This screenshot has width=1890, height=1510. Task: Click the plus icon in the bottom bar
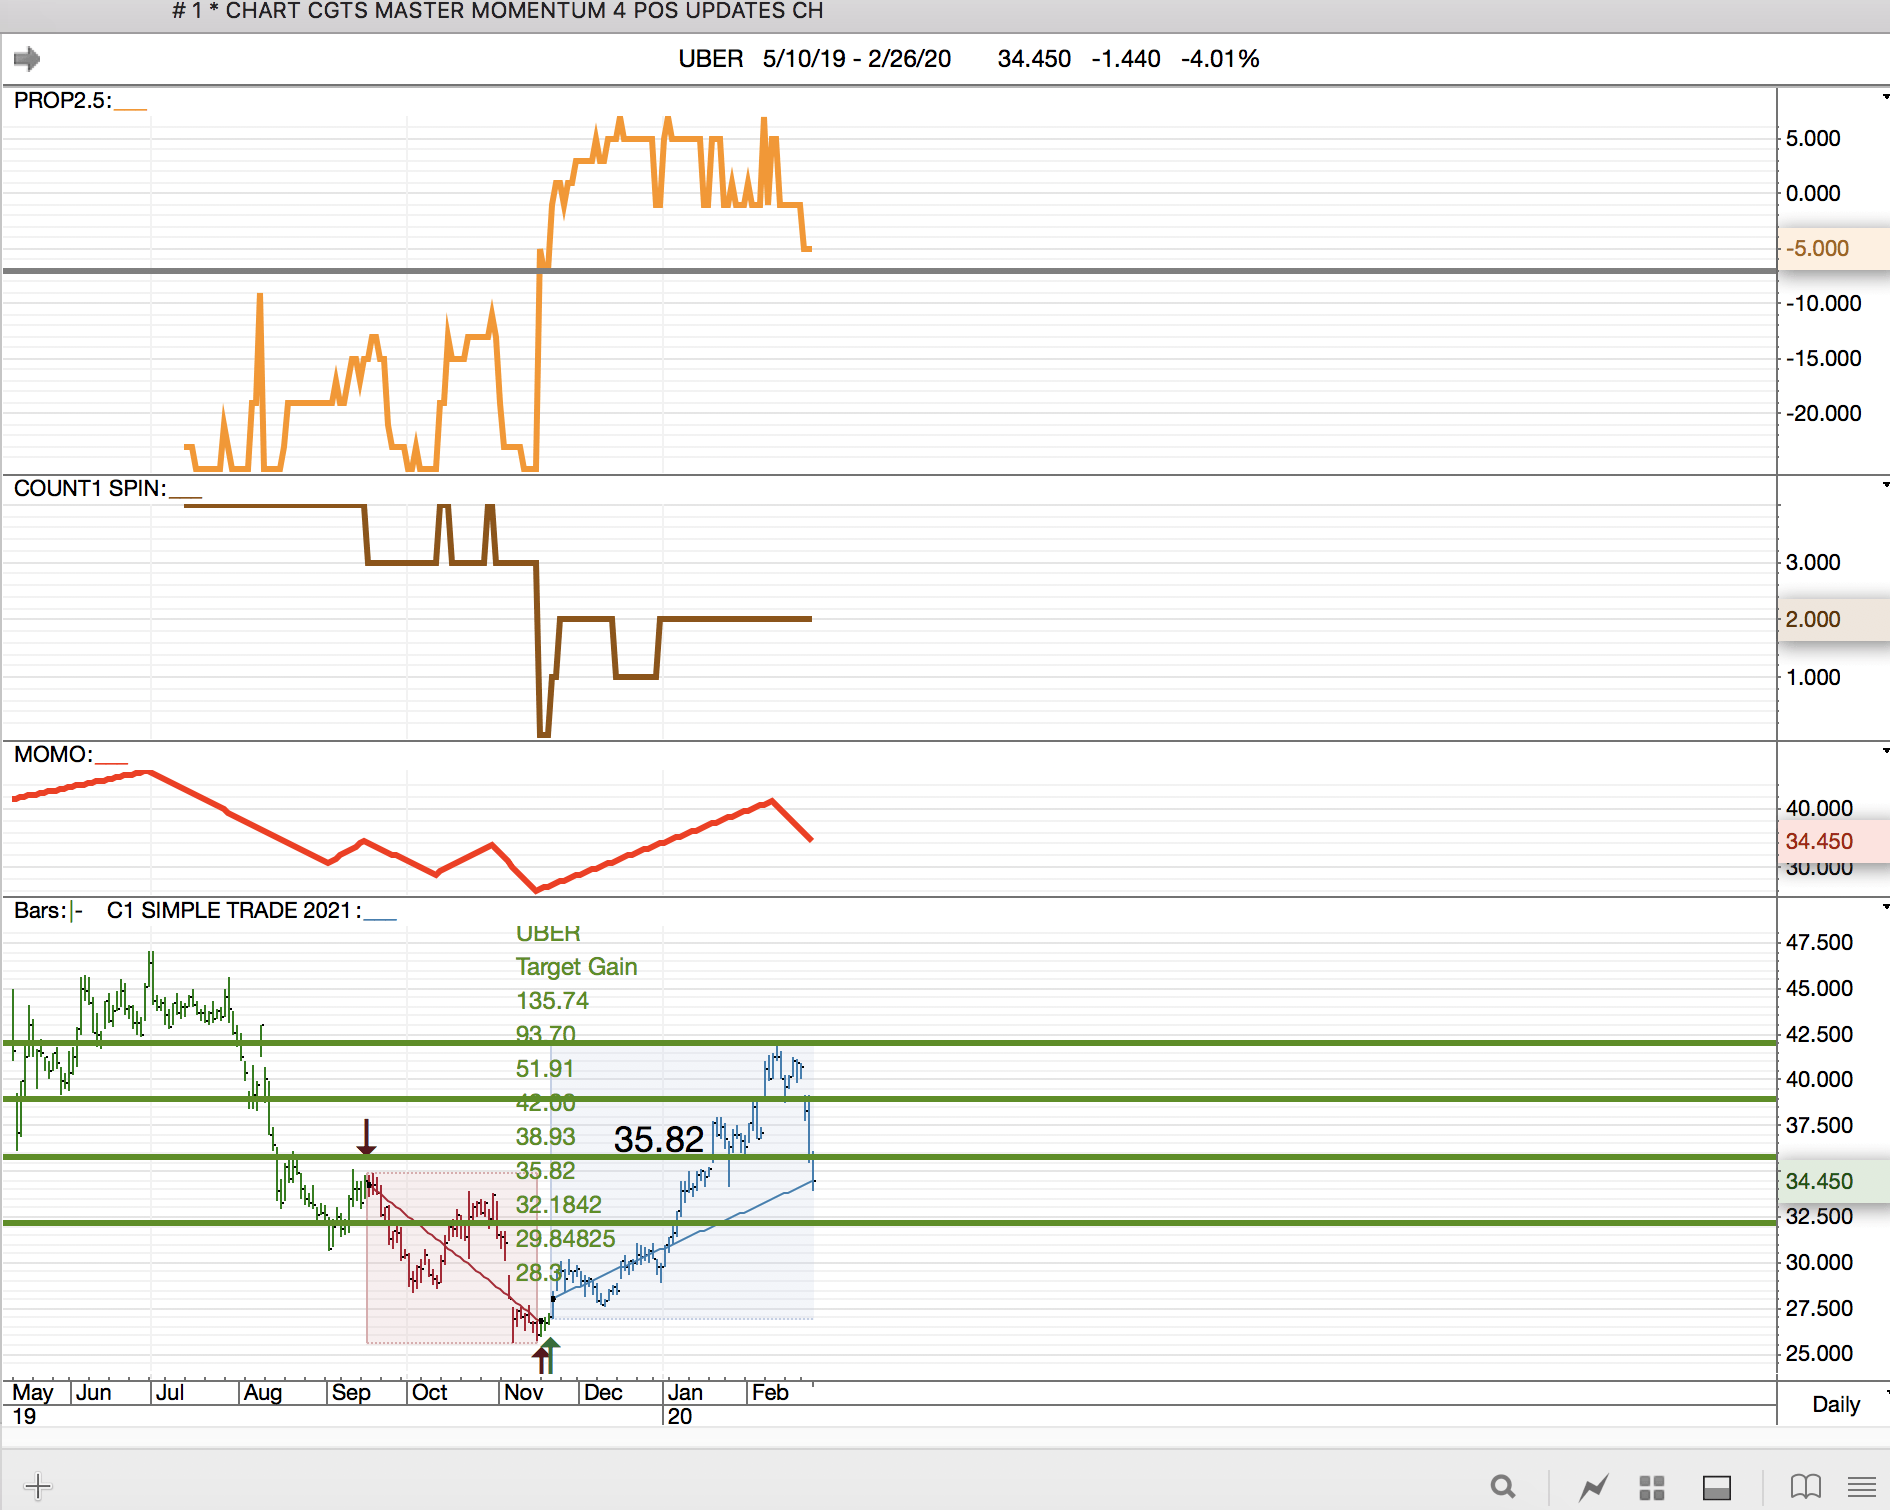click(37, 1486)
